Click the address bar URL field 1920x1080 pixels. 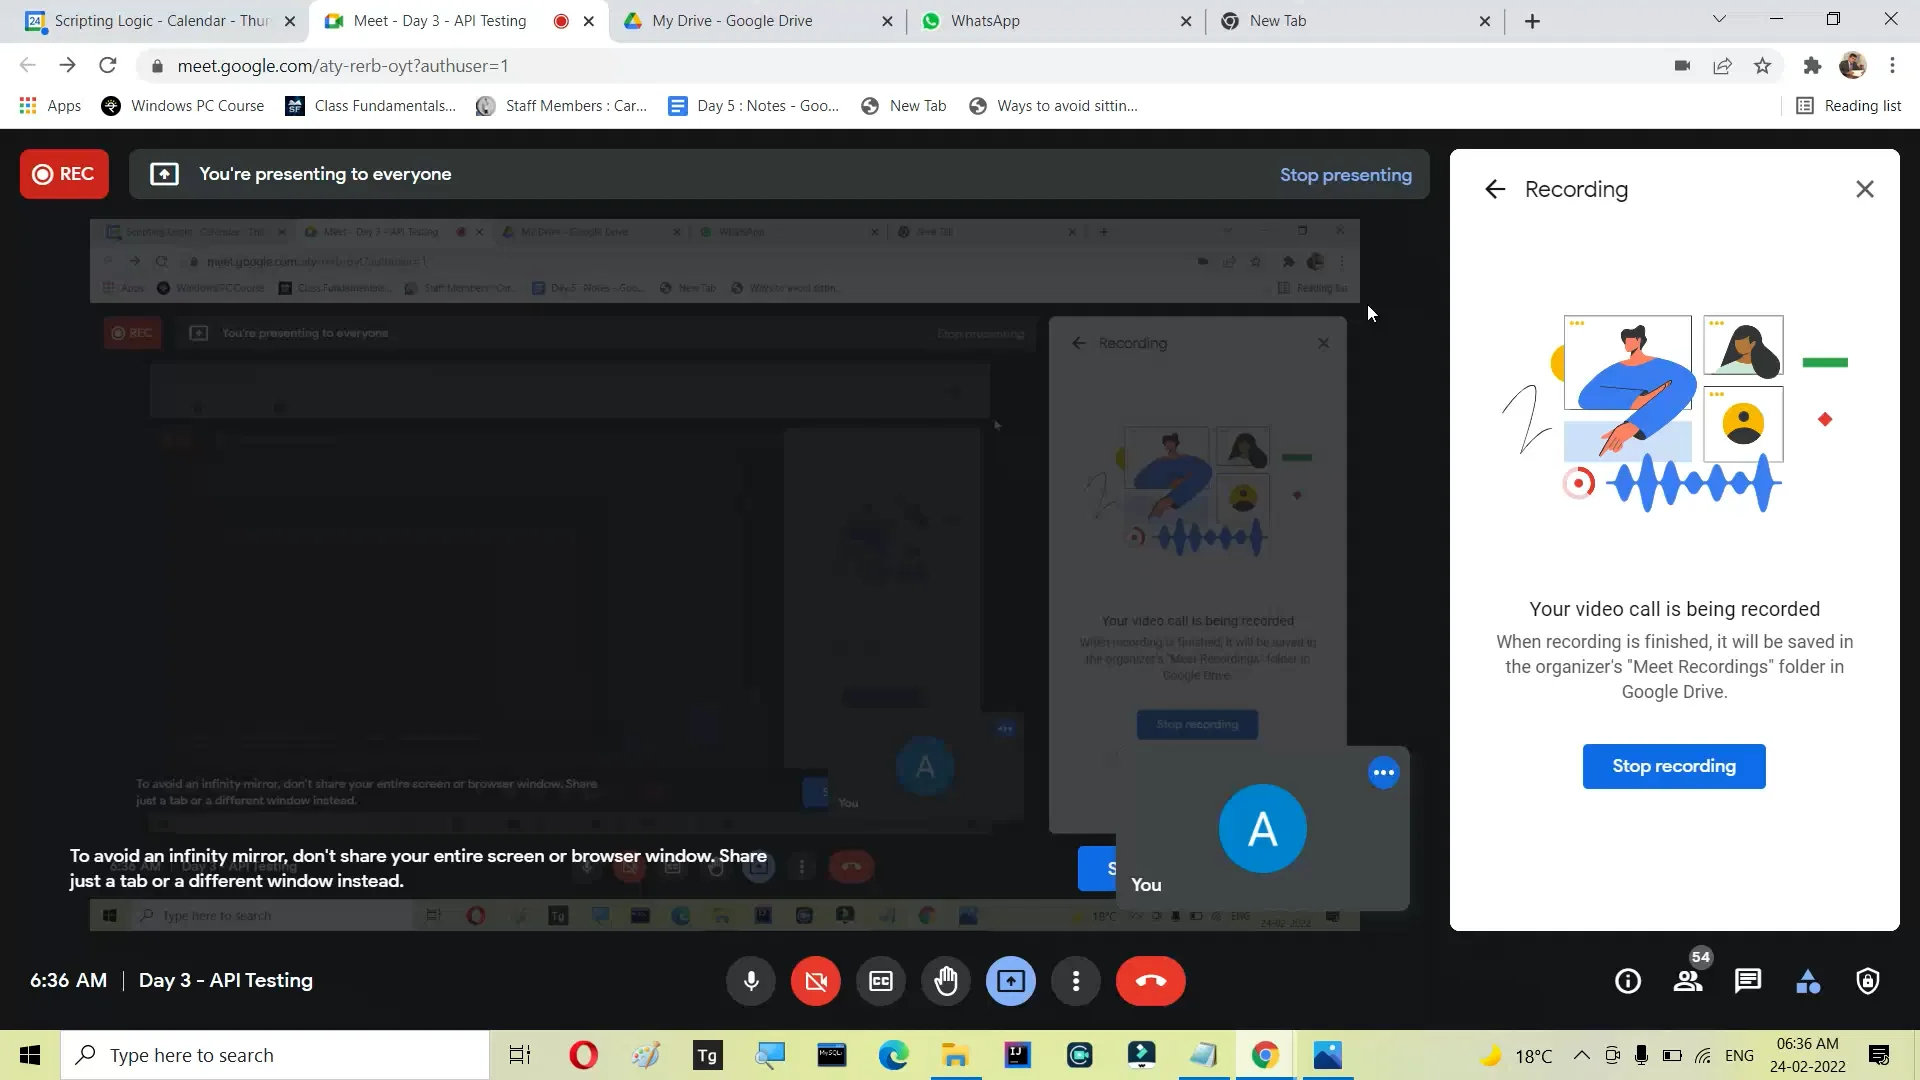pyautogui.click(x=900, y=66)
